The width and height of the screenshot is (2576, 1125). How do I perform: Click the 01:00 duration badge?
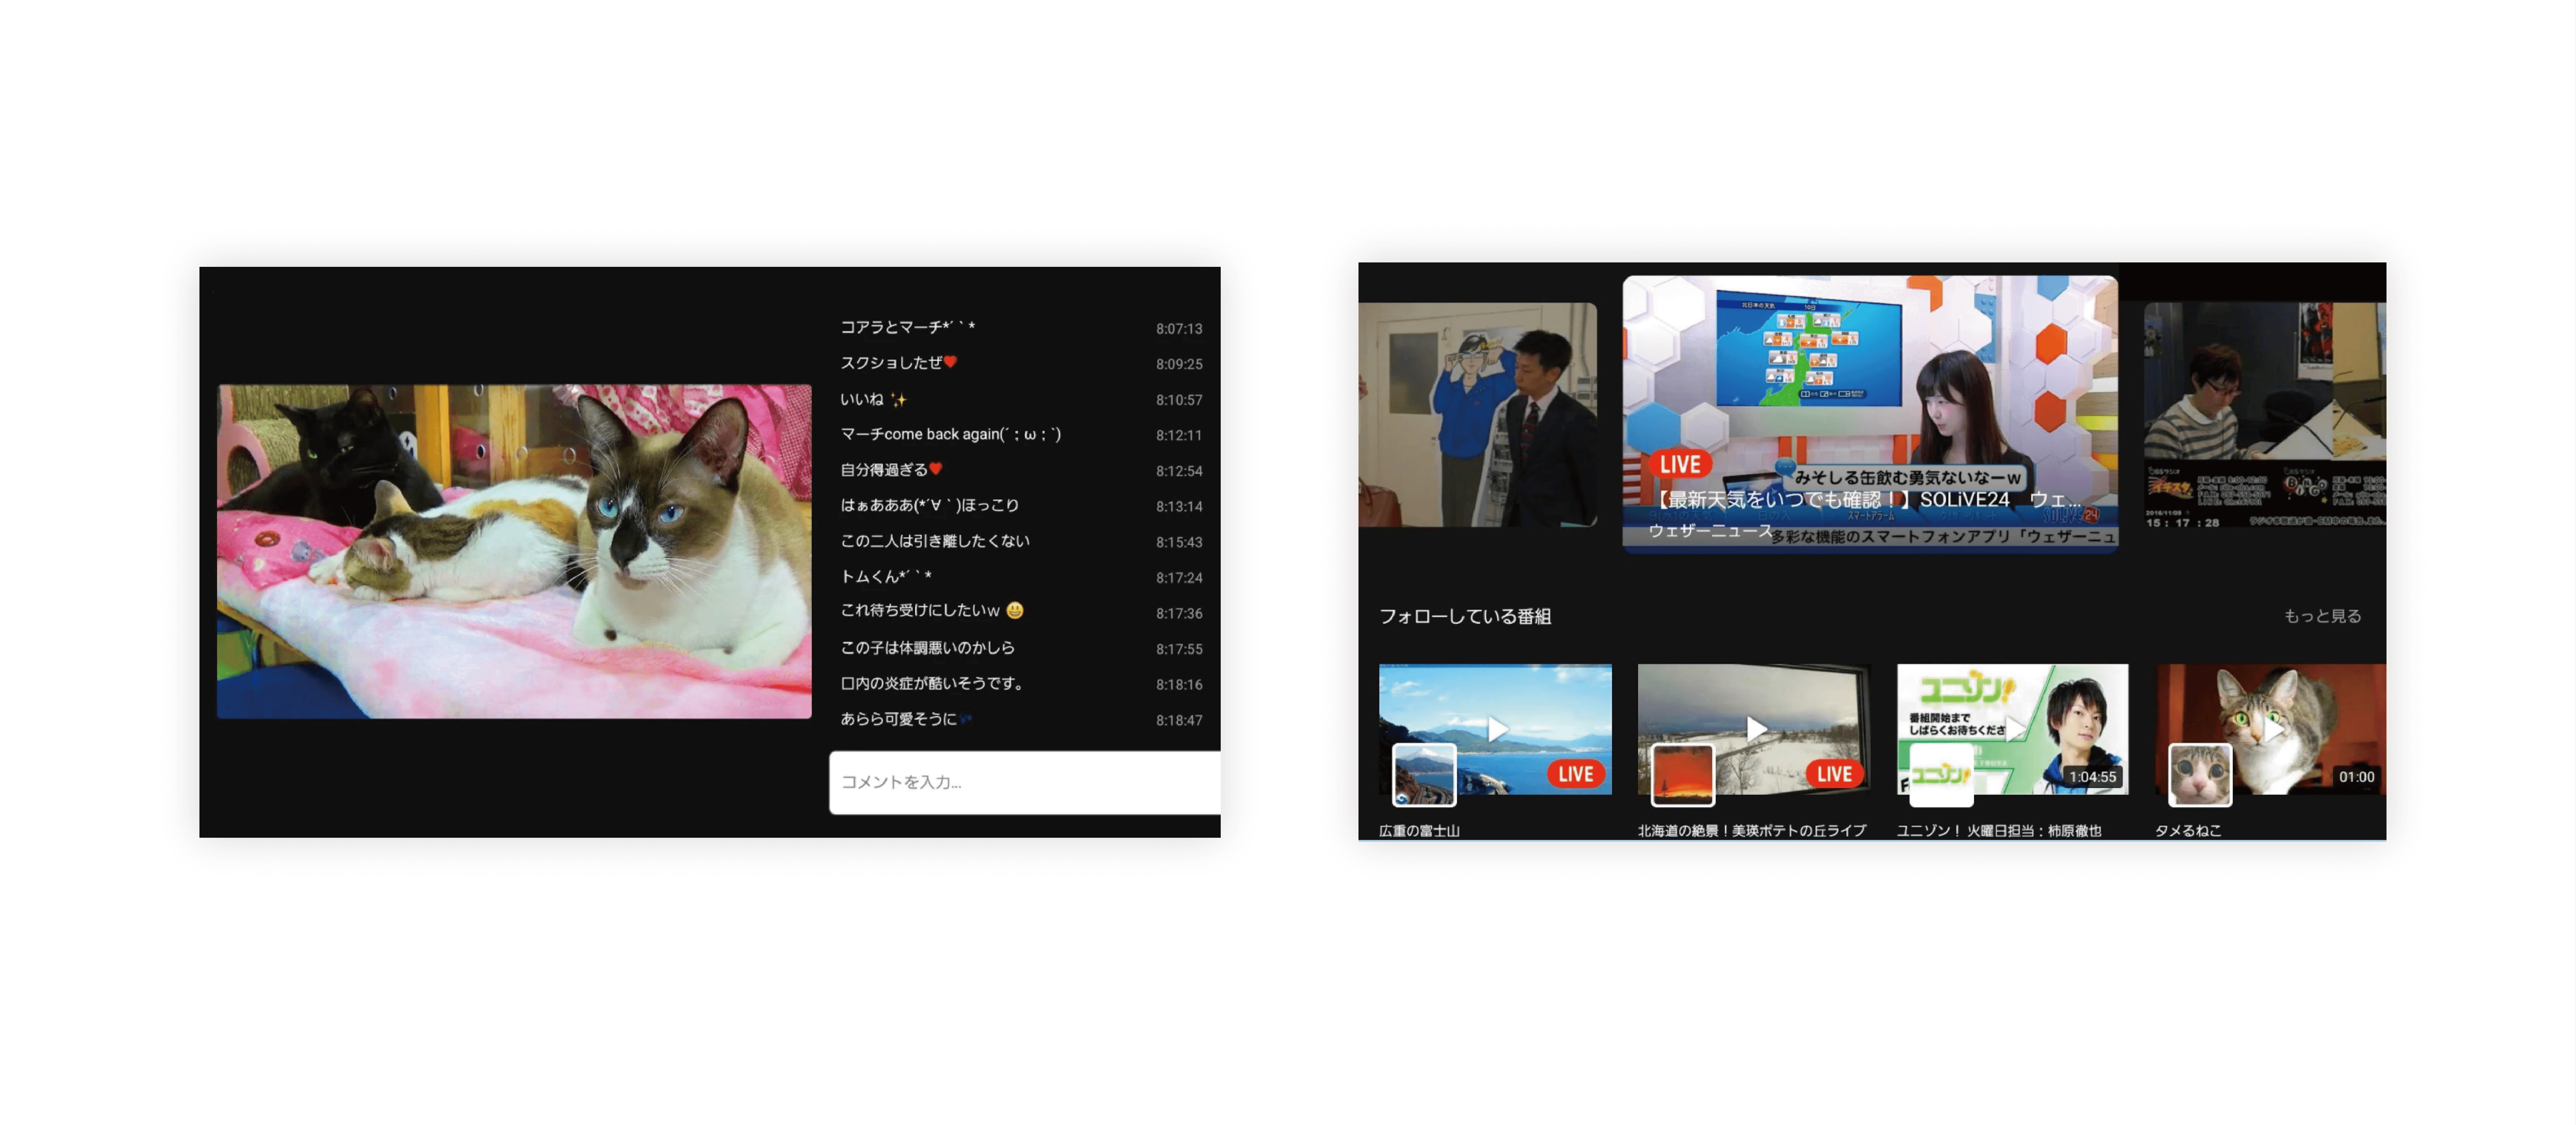[2356, 777]
